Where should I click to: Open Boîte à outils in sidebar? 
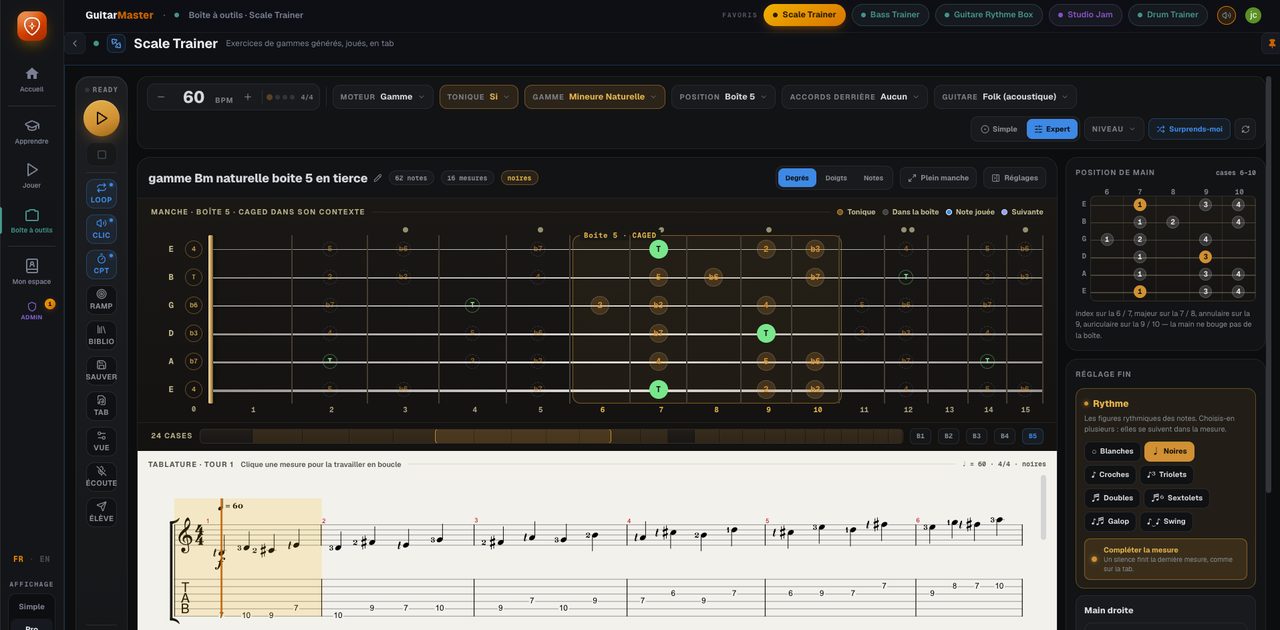pyautogui.click(x=32, y=220)
